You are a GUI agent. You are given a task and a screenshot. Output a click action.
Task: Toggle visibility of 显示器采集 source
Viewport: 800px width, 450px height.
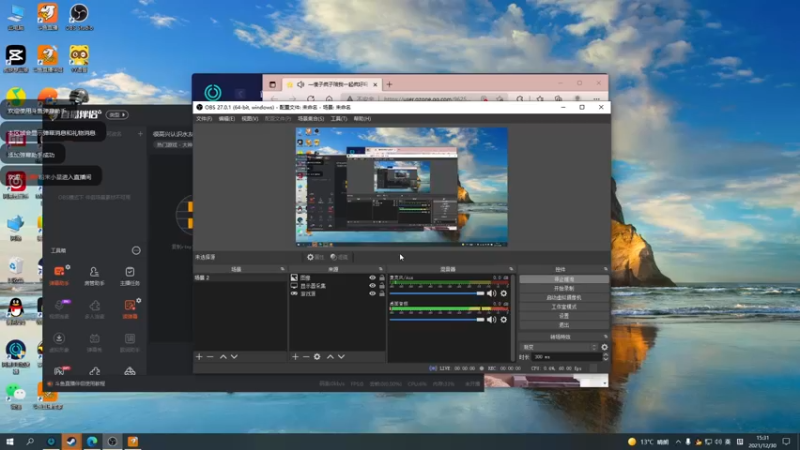[372, 286]
